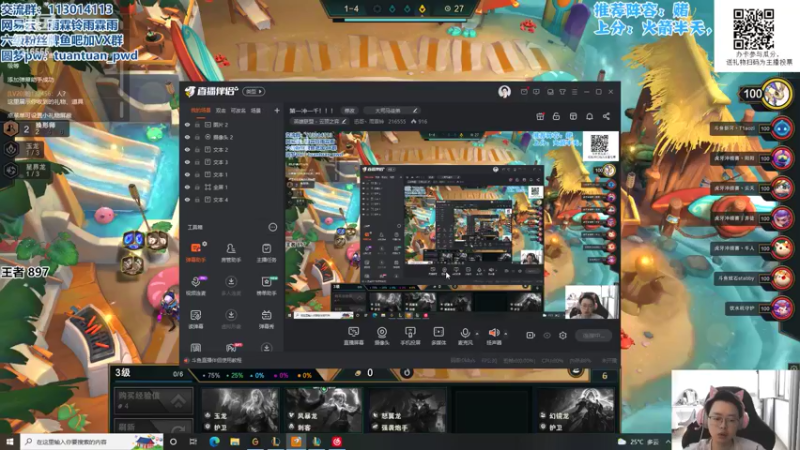Add 手机投屏 phone mirroring source
Viewport: 800px width, 450px height.
[410, 336]
